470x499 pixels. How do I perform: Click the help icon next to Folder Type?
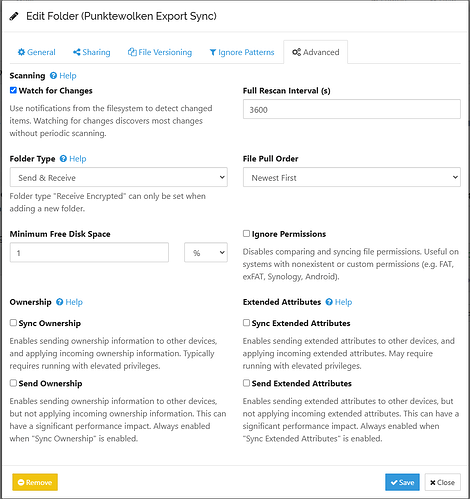pyautogui.click(x=63, y=159)
